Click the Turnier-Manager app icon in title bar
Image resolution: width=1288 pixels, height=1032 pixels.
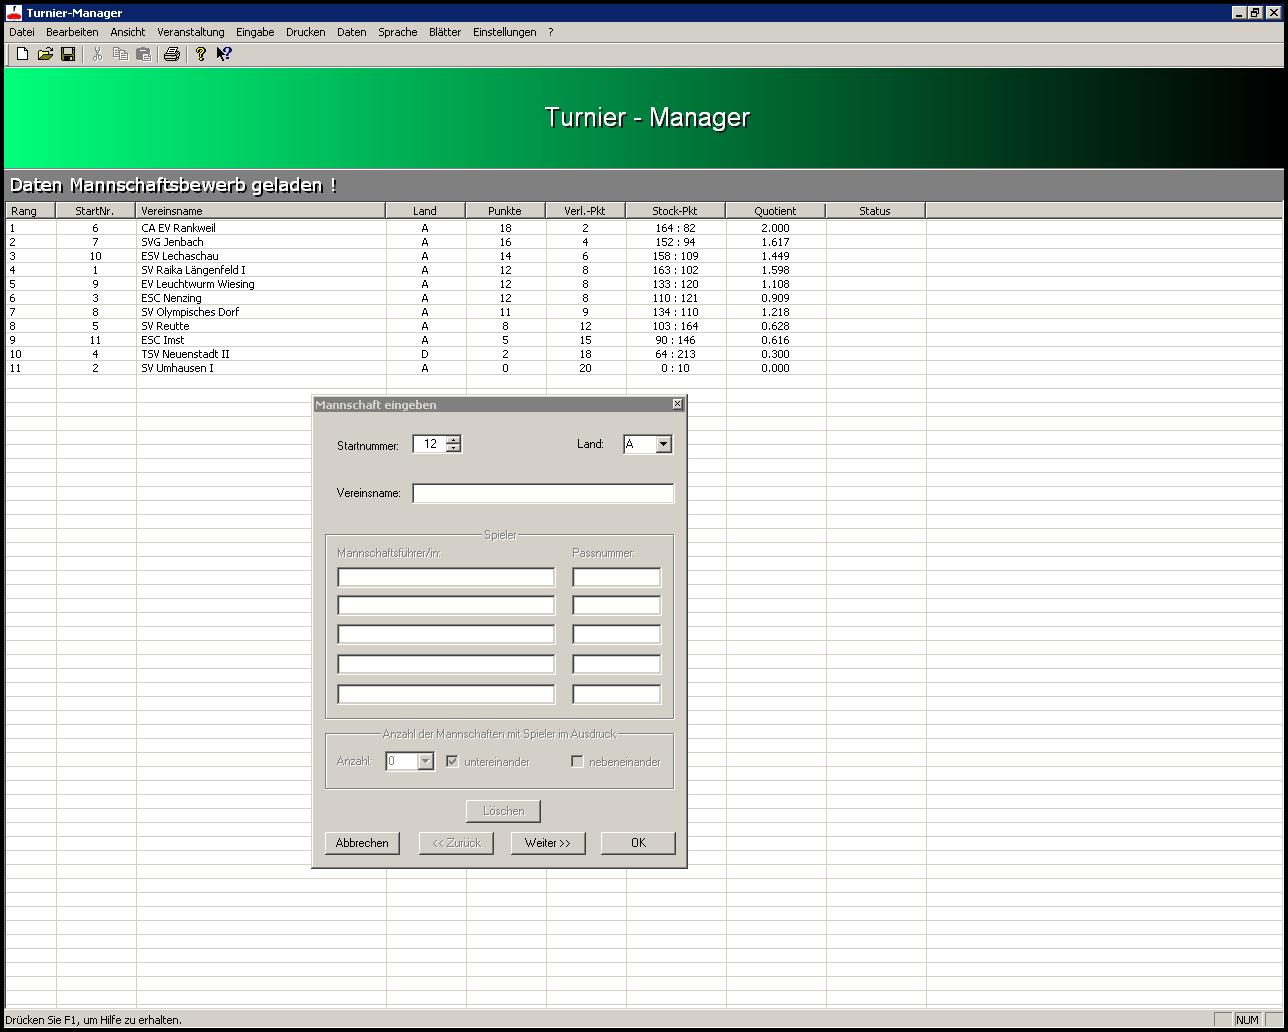tap(14, 12)
